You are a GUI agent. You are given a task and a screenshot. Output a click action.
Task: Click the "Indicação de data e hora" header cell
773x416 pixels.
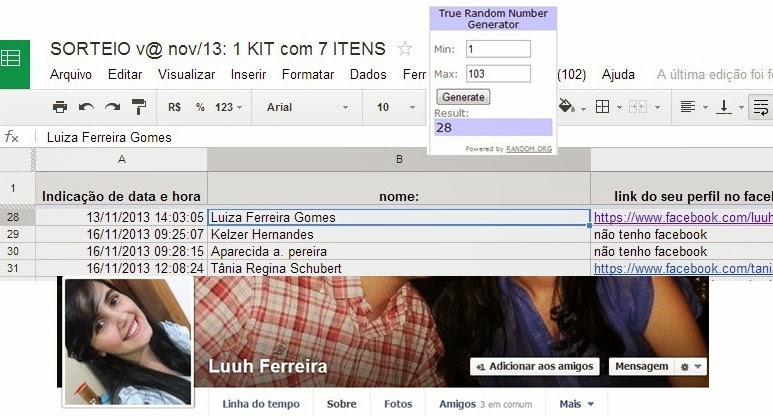pos(121,188)
